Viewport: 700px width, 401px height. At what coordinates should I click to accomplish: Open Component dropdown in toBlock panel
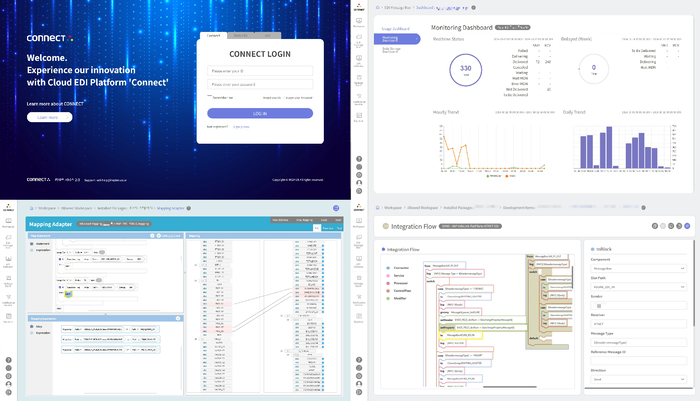638,268
